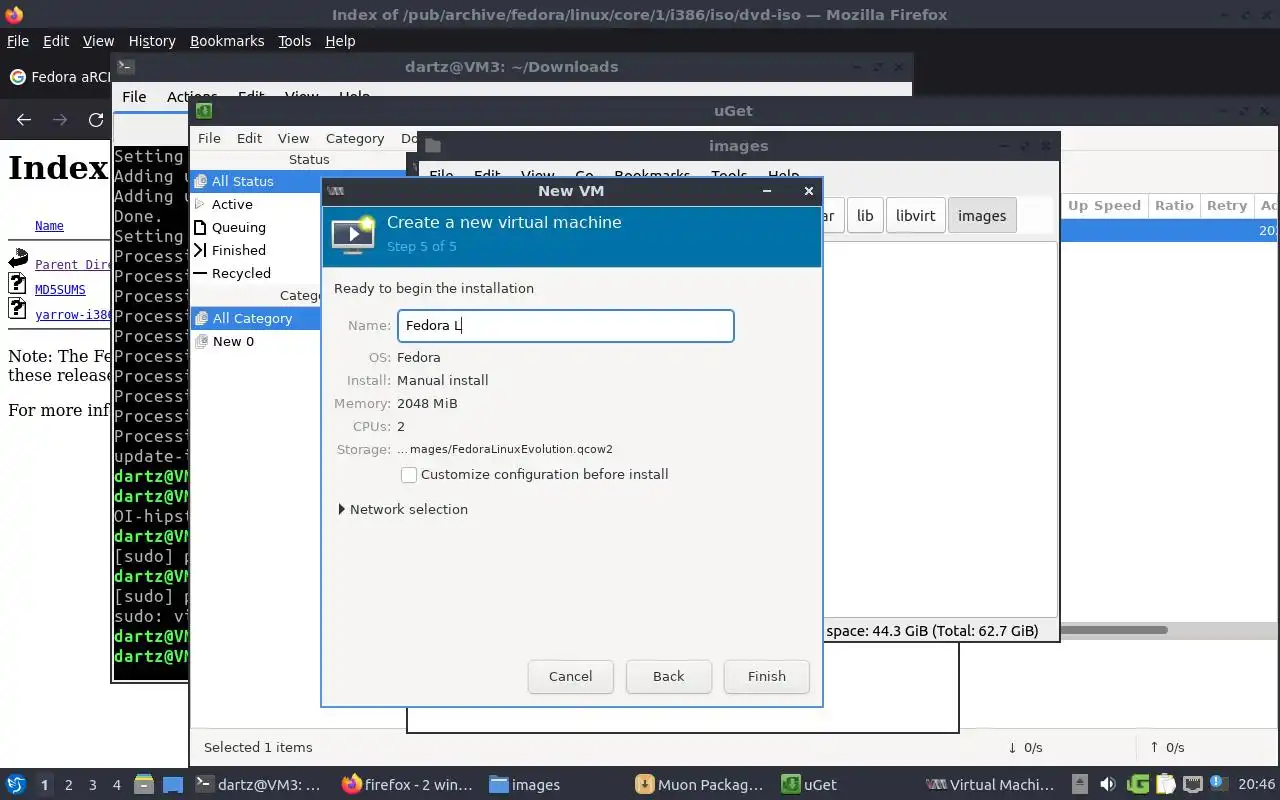Click the volume speaker tray icon
The image size is (1280, 800).
click(x=1107, y=785)
